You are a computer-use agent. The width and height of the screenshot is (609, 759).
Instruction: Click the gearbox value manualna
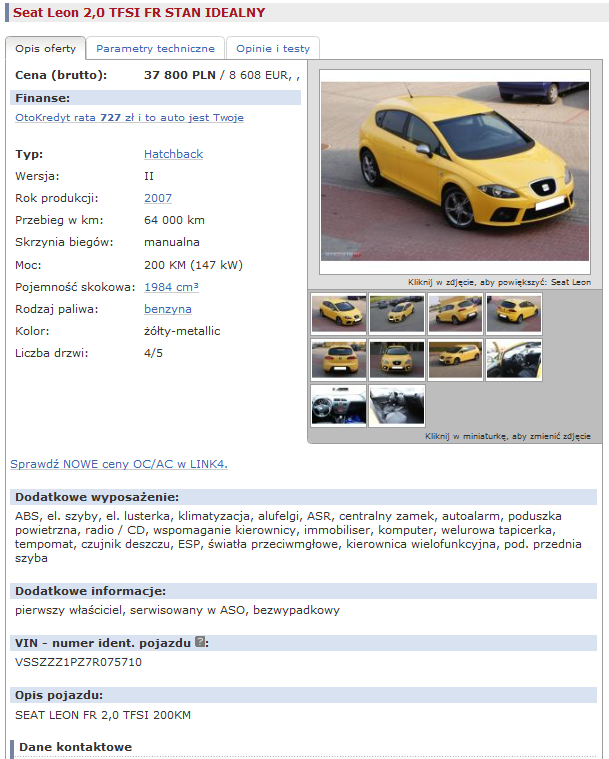click(x=172, y=242)
